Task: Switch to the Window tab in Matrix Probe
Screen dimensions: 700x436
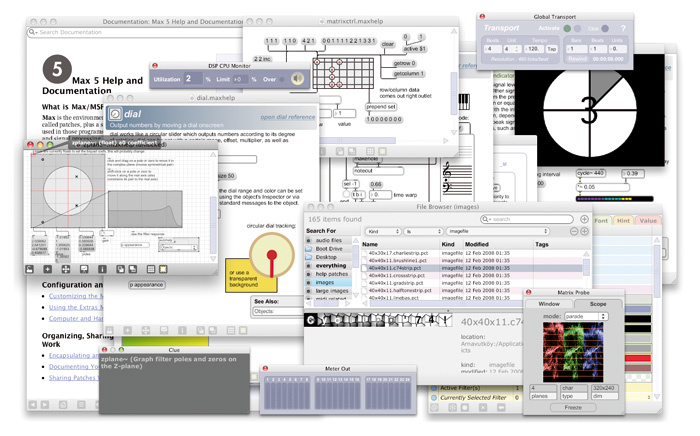Action: 549,303
